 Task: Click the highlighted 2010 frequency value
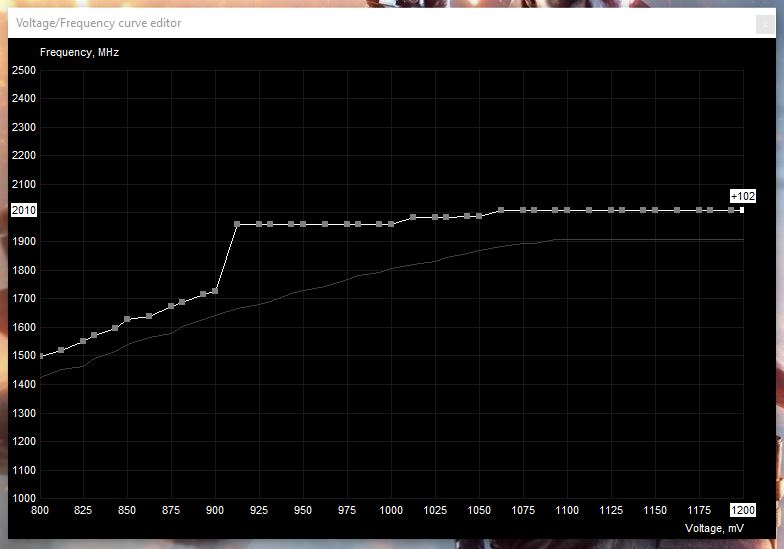tap(24, 210)
